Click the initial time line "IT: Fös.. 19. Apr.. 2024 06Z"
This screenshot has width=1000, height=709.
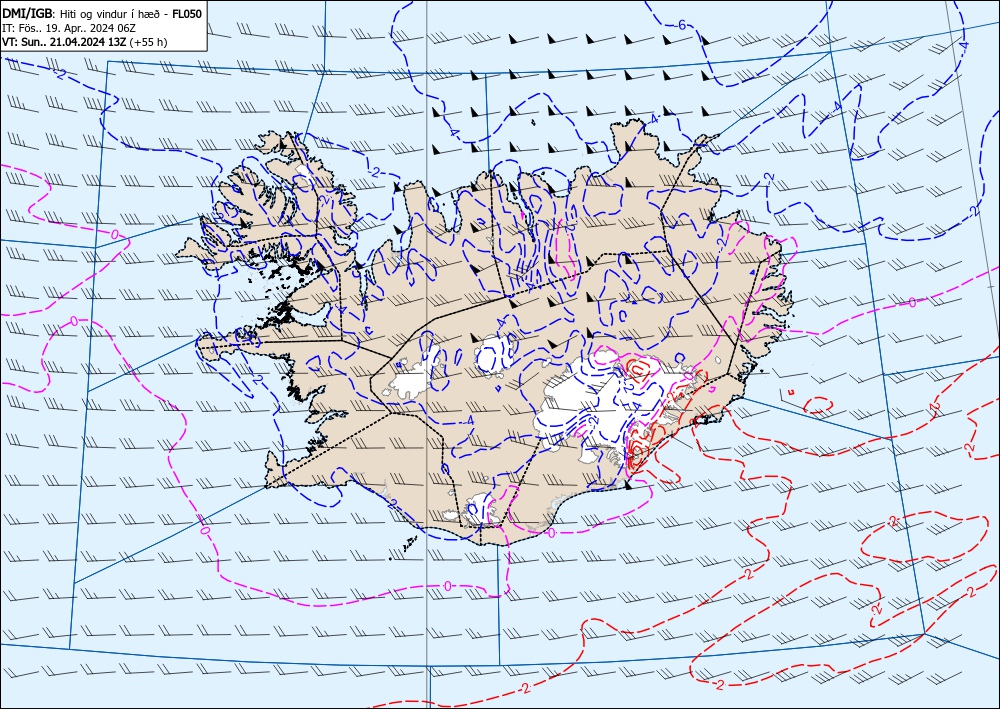click(x=69, y=28)
